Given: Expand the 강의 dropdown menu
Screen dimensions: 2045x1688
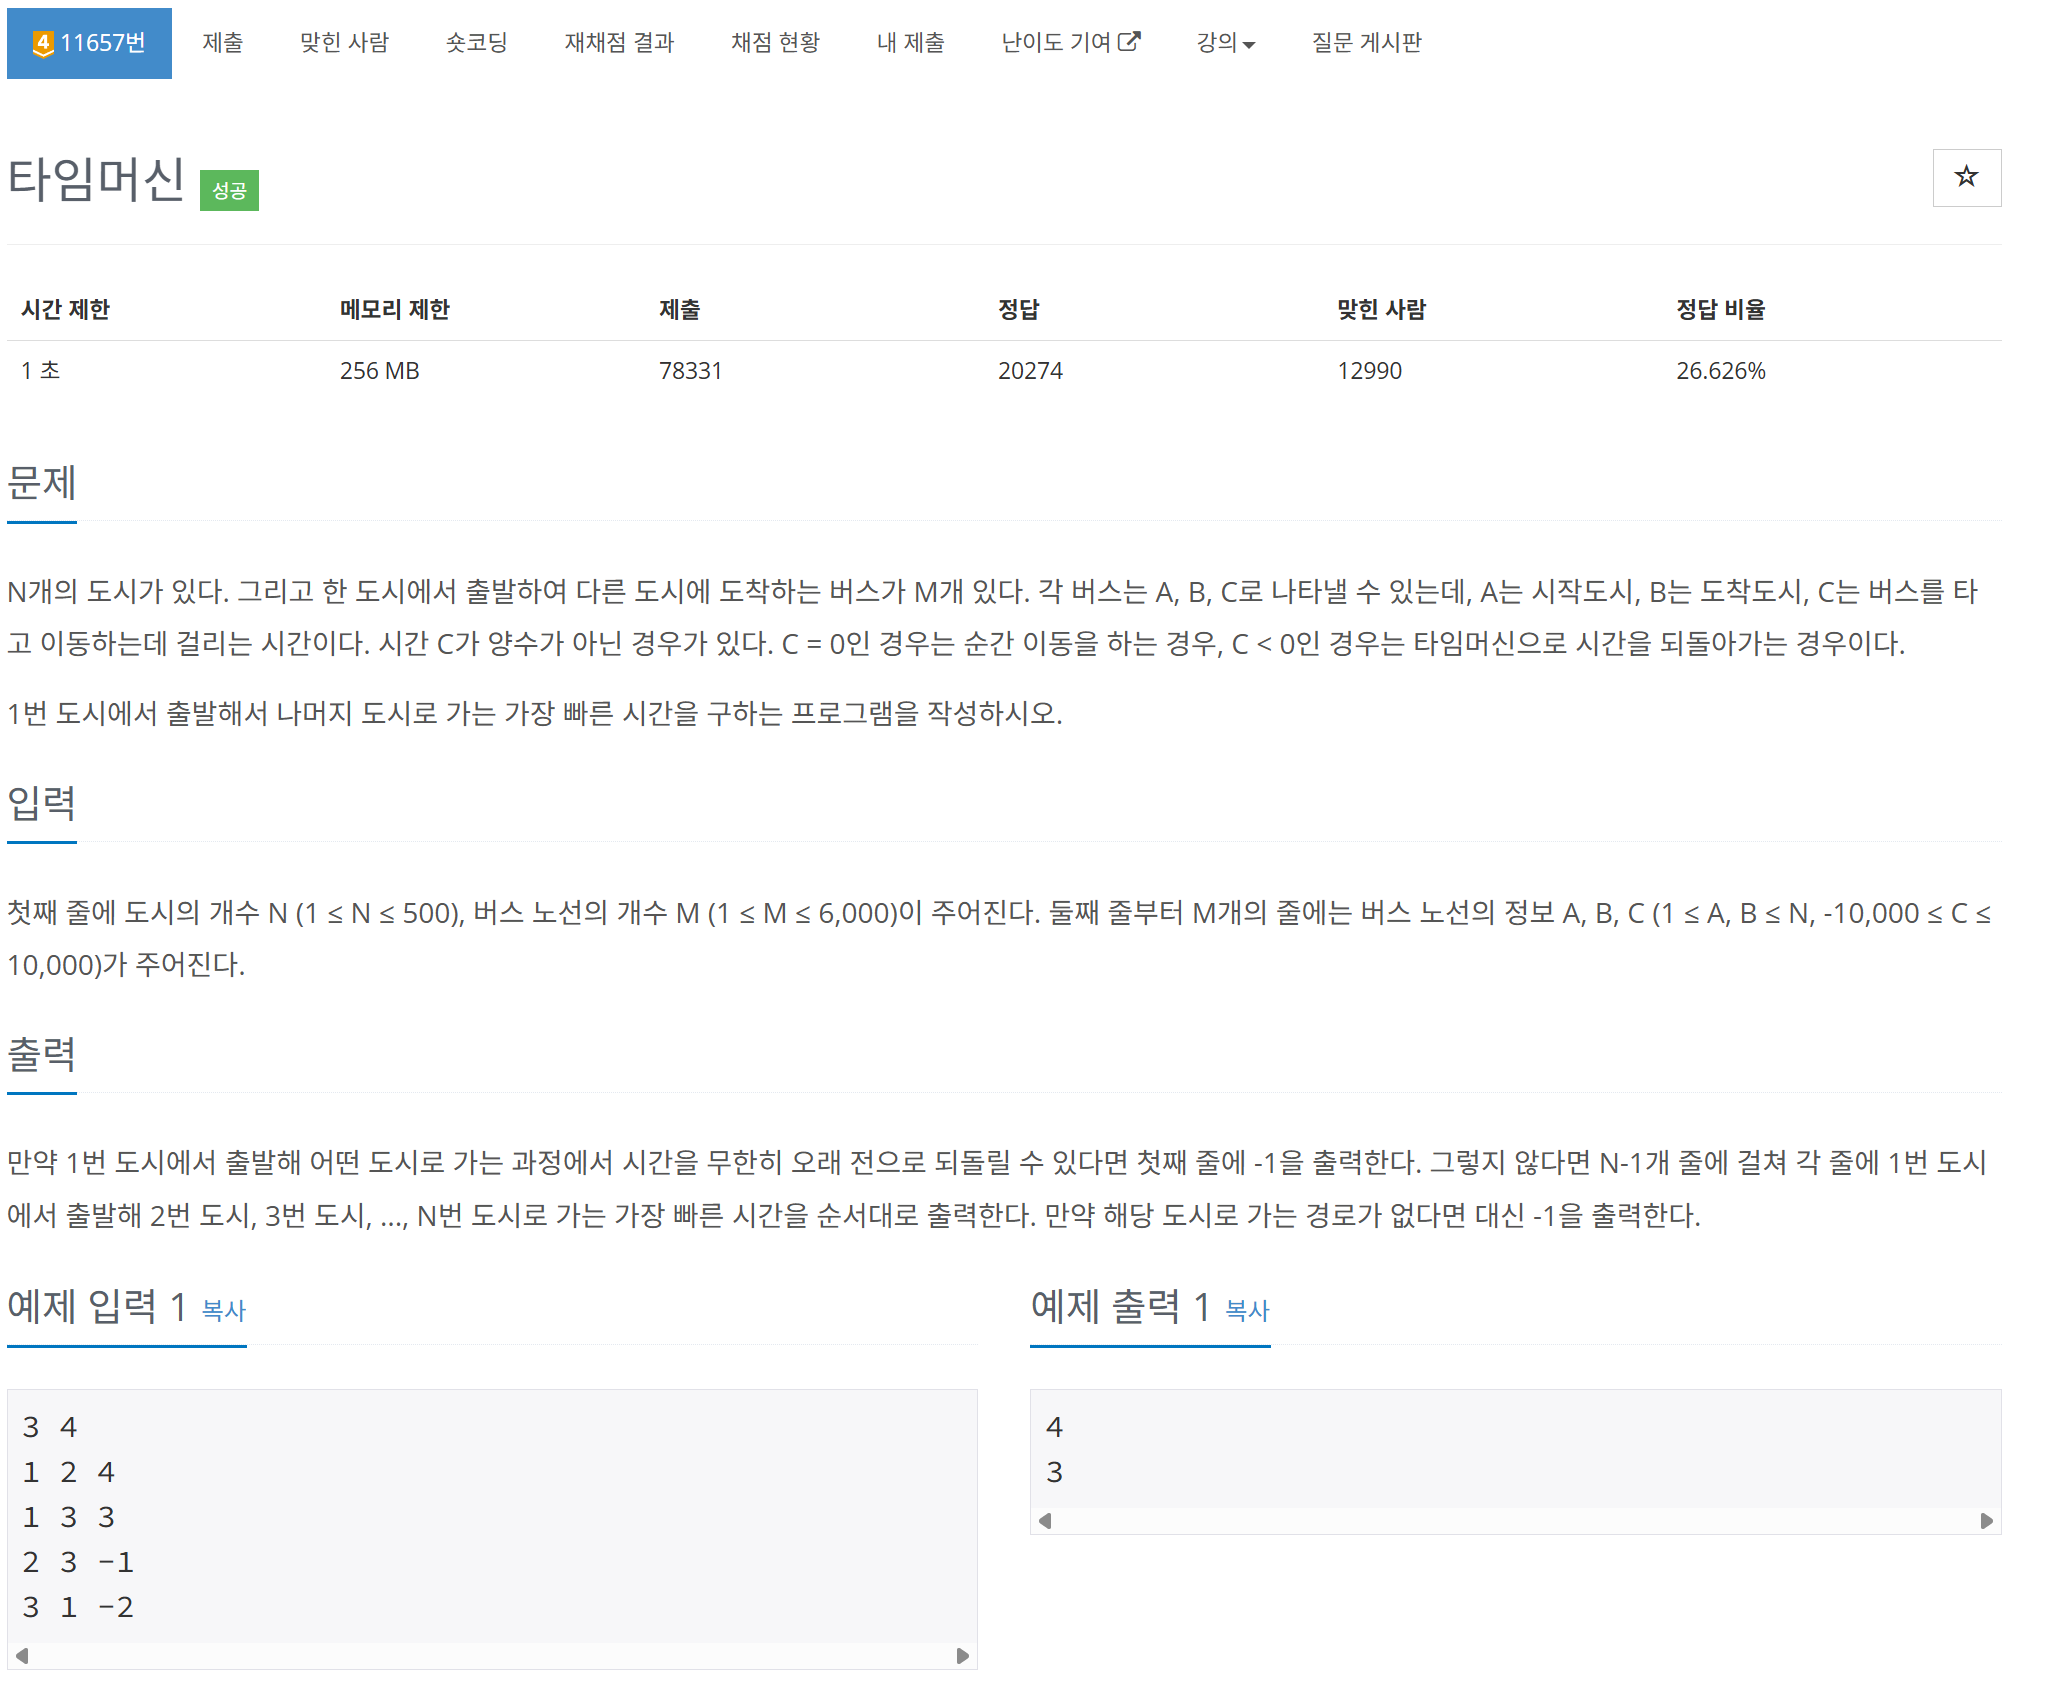Looking at the screenshot, I should tap(1225, 43).
